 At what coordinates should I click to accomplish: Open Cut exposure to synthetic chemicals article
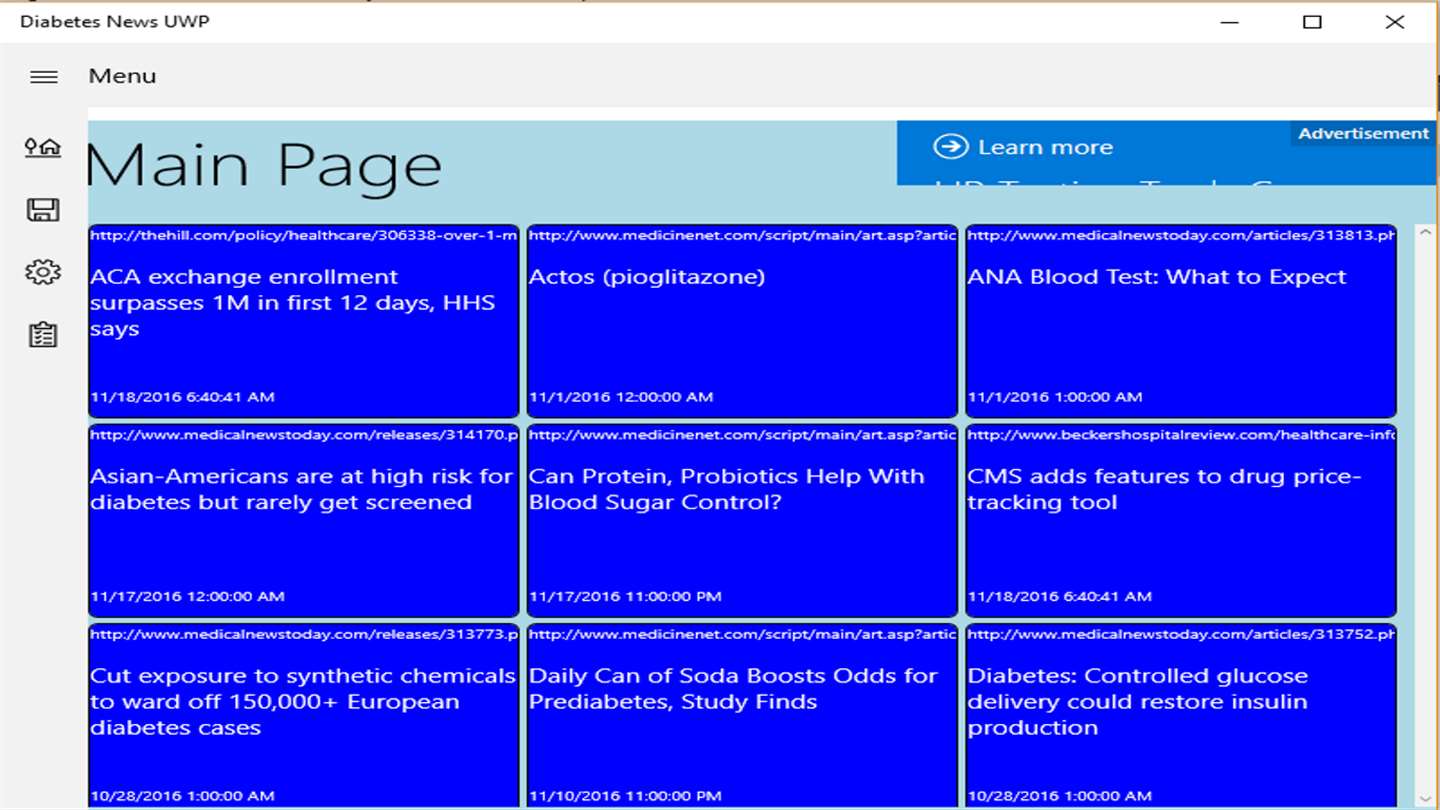click(303, 715)
